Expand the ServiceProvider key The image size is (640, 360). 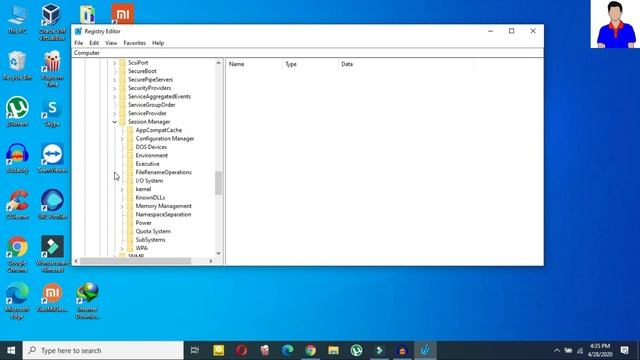(115, 113)
